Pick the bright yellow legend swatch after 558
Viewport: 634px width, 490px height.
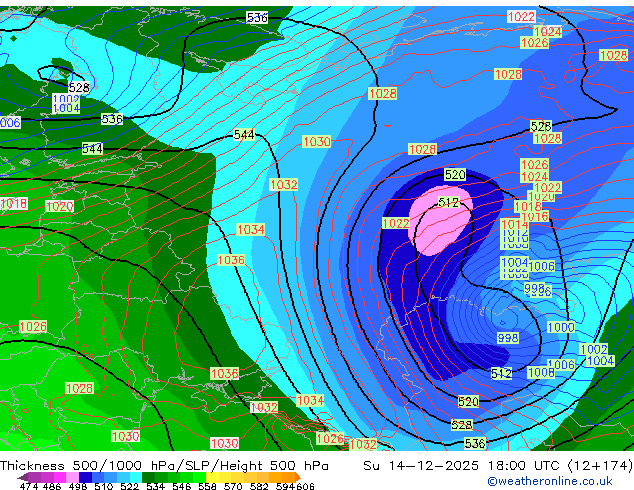point(213,477)
